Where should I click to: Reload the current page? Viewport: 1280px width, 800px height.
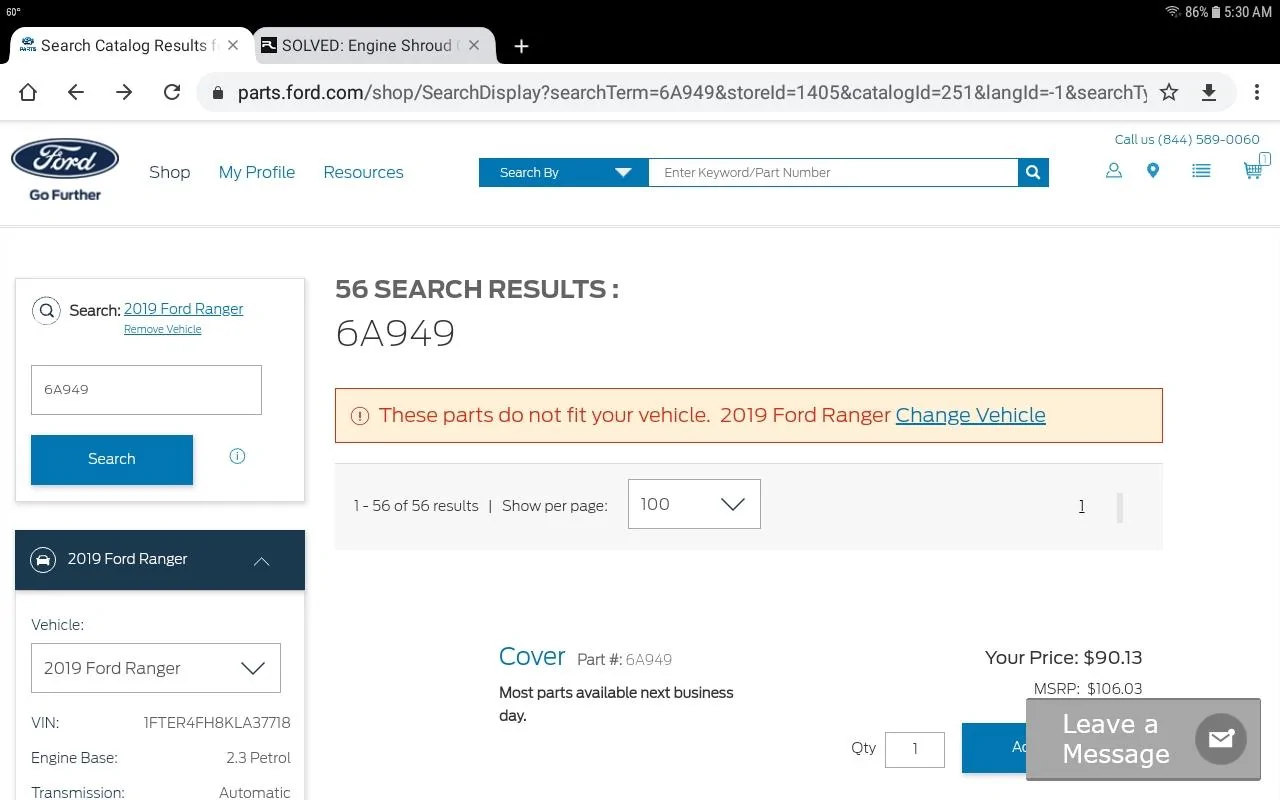click(172, 92)
